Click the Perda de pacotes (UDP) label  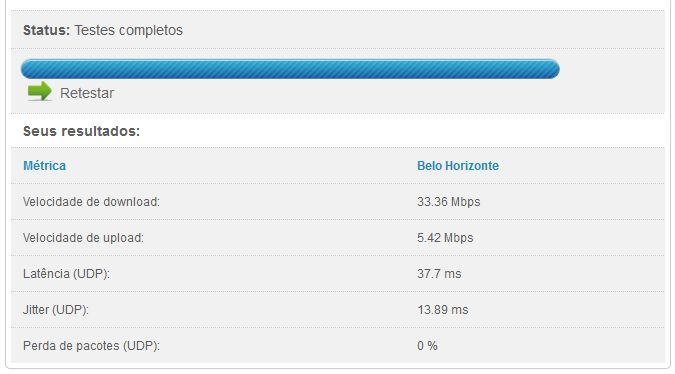(91, 346)
